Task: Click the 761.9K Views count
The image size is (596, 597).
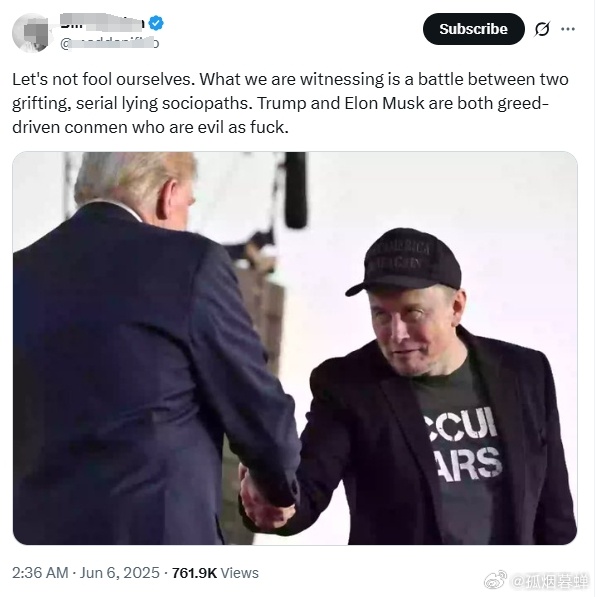Action: (215, 573)
